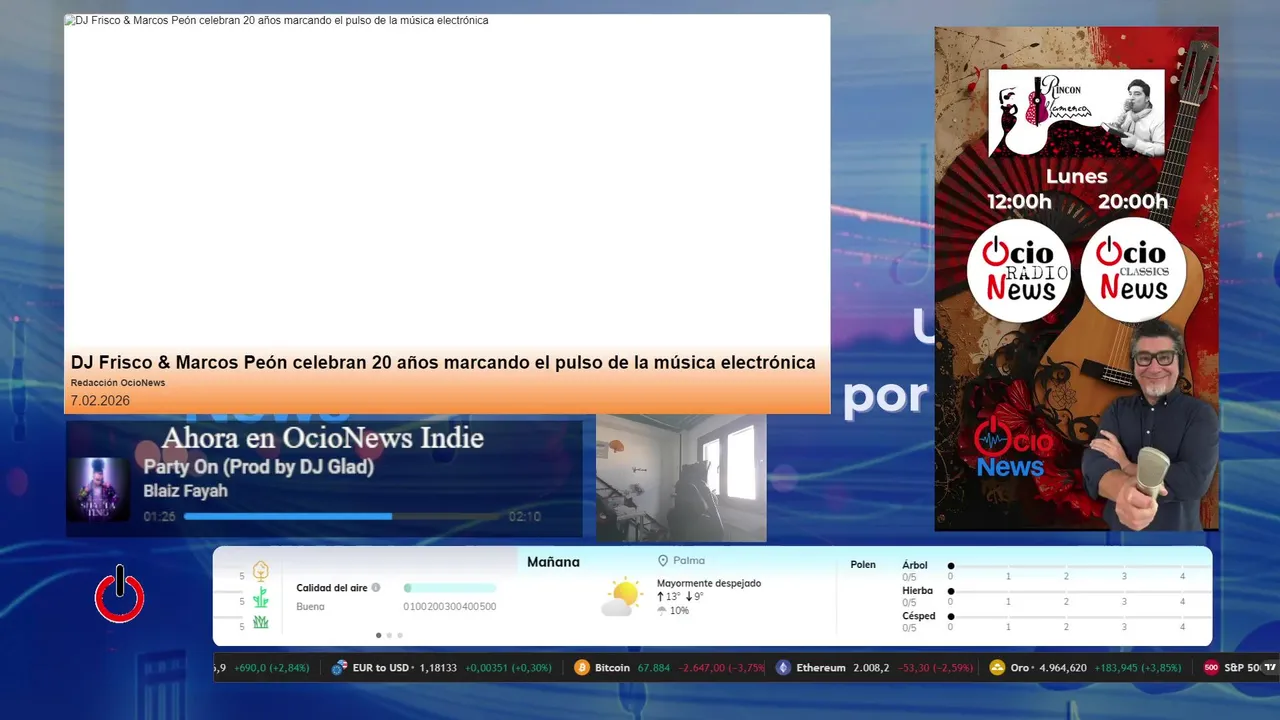
Task: Click the +0,00351 (+0,30%) EUR change
Action: tap(508, 668)
